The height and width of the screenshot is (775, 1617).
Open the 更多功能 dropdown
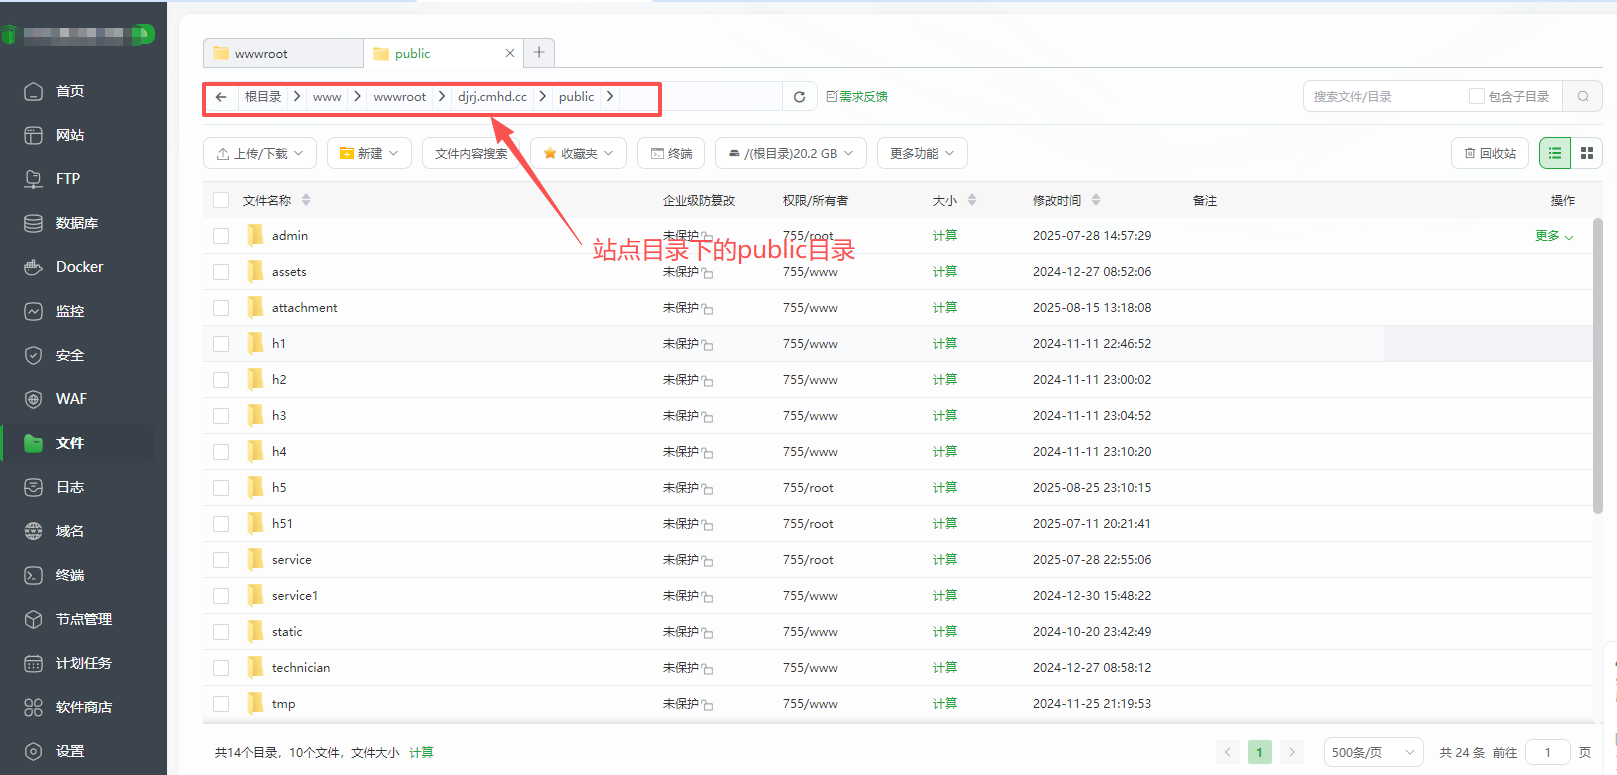point(921,153)
